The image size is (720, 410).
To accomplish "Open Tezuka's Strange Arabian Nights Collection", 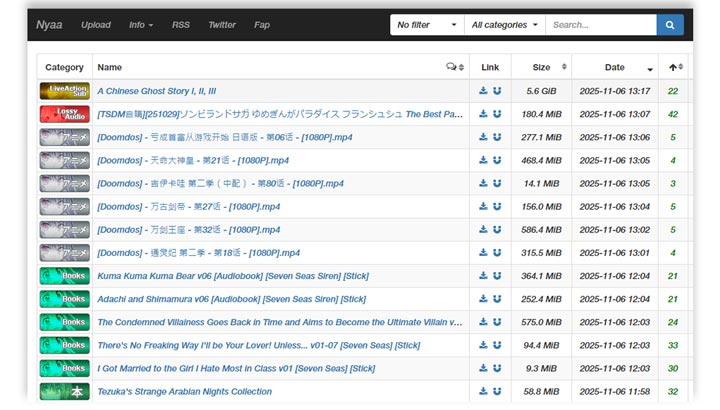I will click(185, 392).
